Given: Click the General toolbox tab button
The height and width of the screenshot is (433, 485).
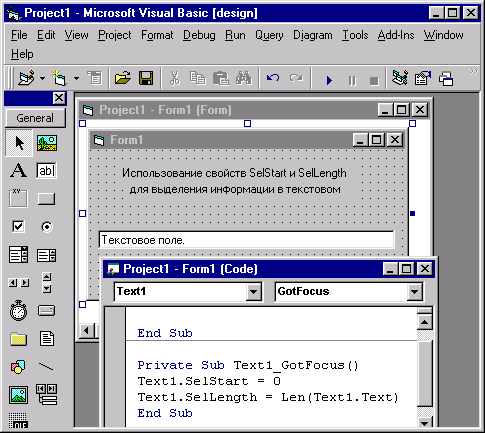Looking at the screenshot, I should pos(35,118).
